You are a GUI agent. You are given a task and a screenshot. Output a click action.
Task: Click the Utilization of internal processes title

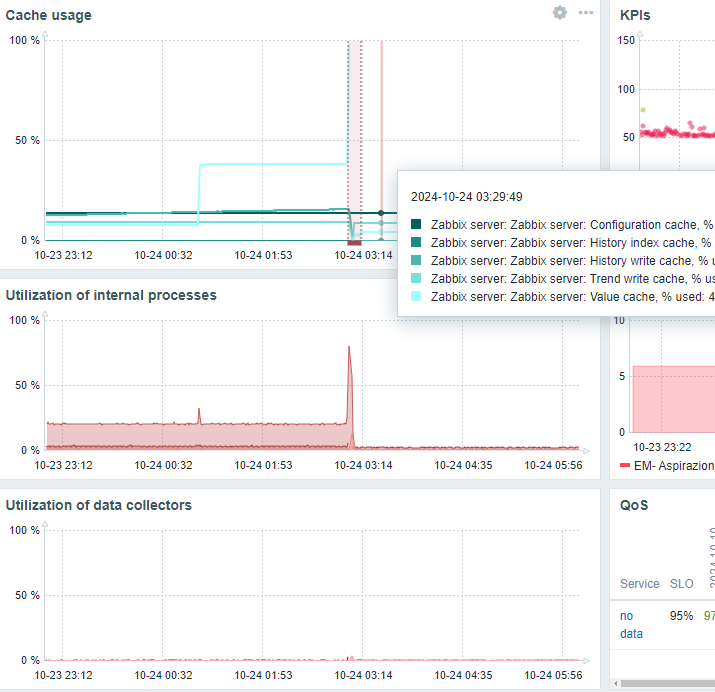111,295
